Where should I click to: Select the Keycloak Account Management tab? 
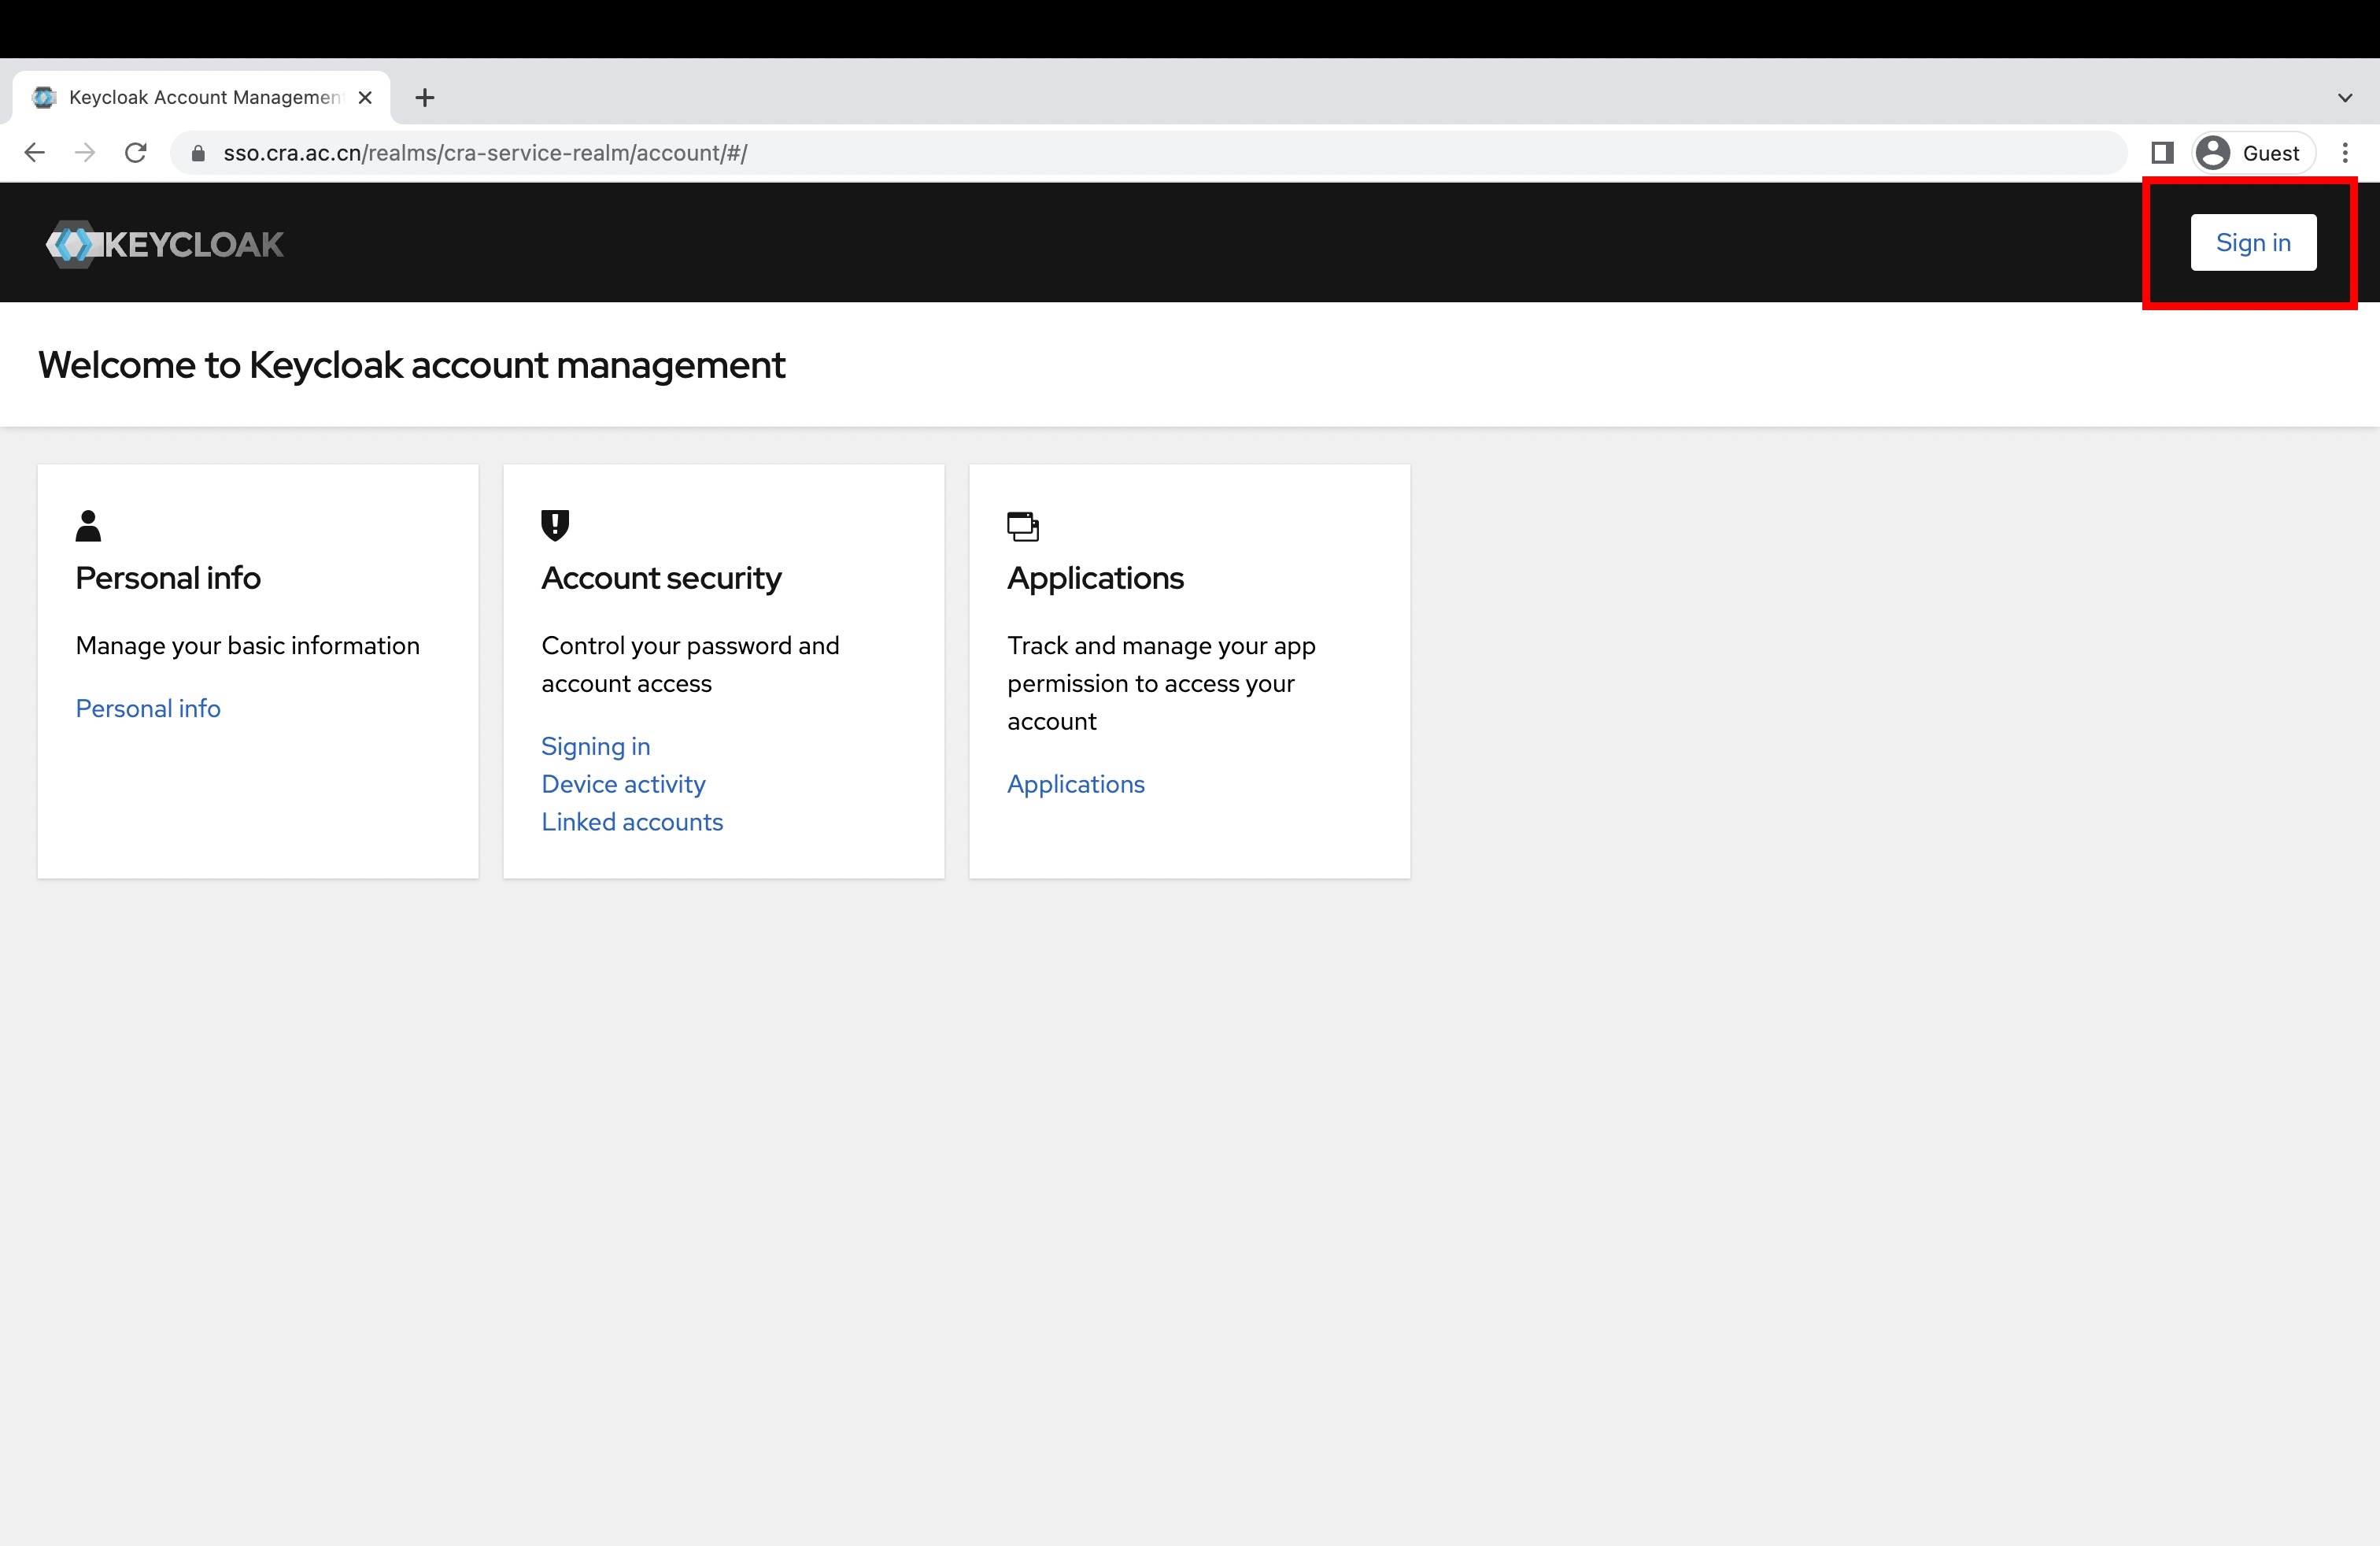pos(200,98)
